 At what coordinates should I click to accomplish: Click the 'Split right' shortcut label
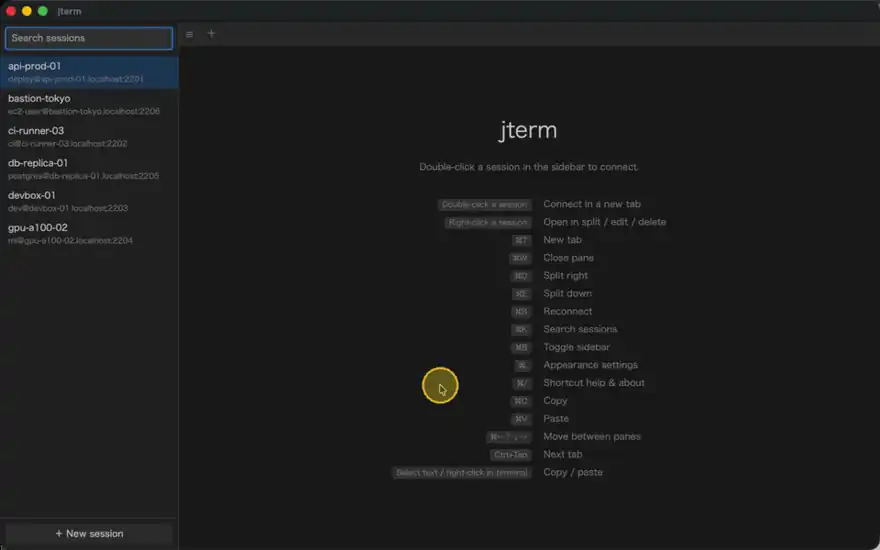(x=565, y=276)
